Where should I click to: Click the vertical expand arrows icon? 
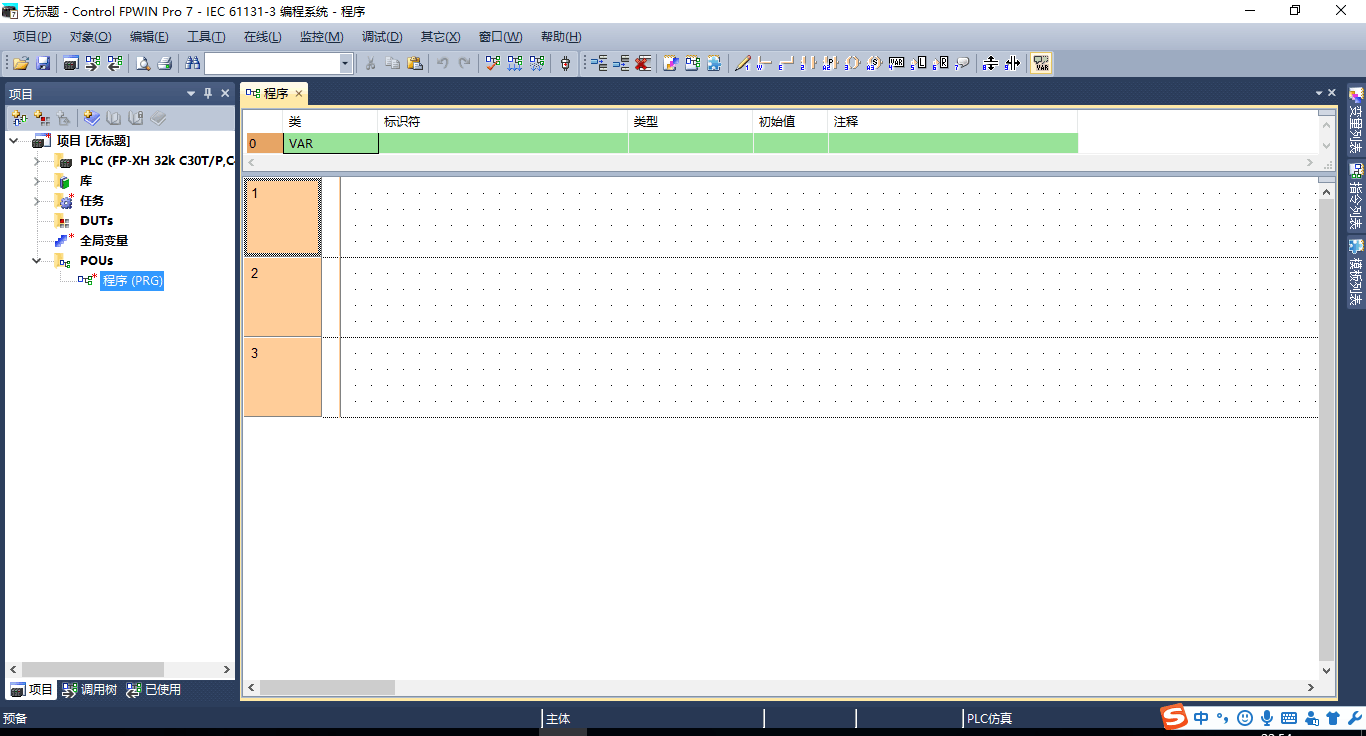pos(990,63)
